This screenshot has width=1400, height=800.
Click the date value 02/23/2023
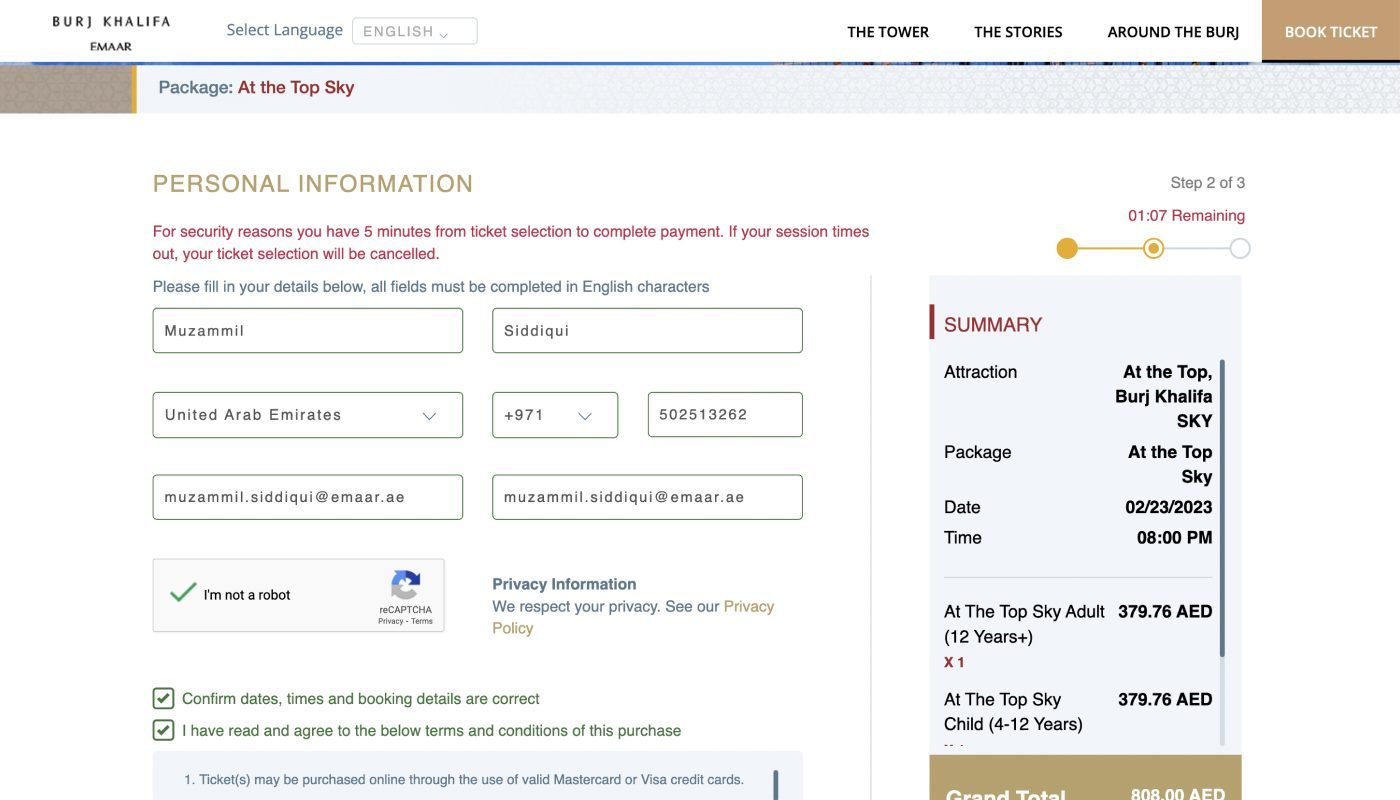(1168, 507)
